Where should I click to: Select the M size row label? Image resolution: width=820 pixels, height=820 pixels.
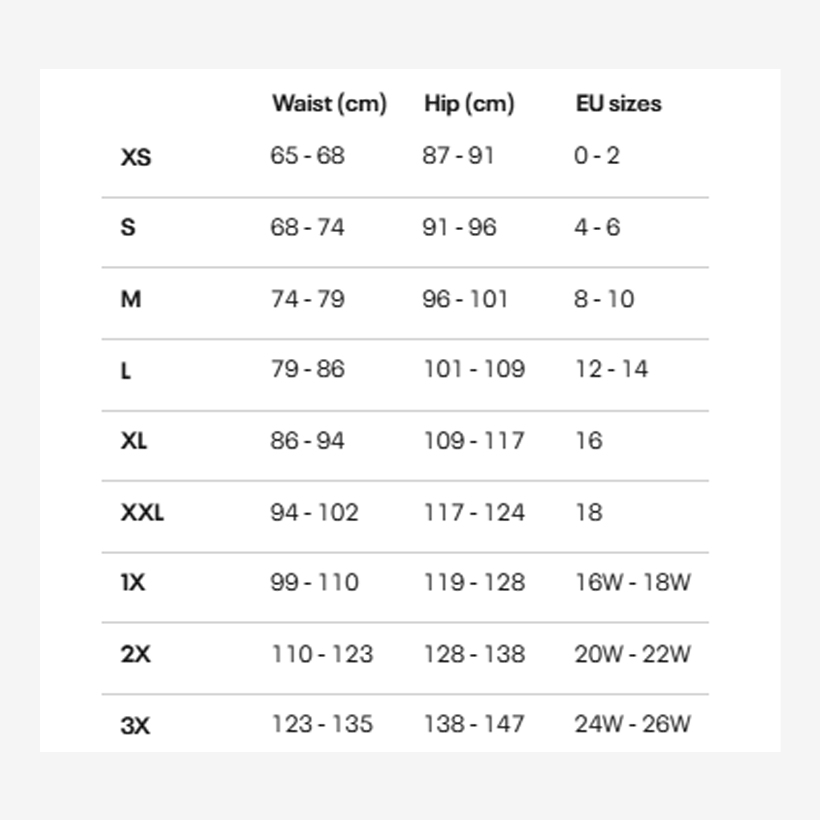point(131,299)
